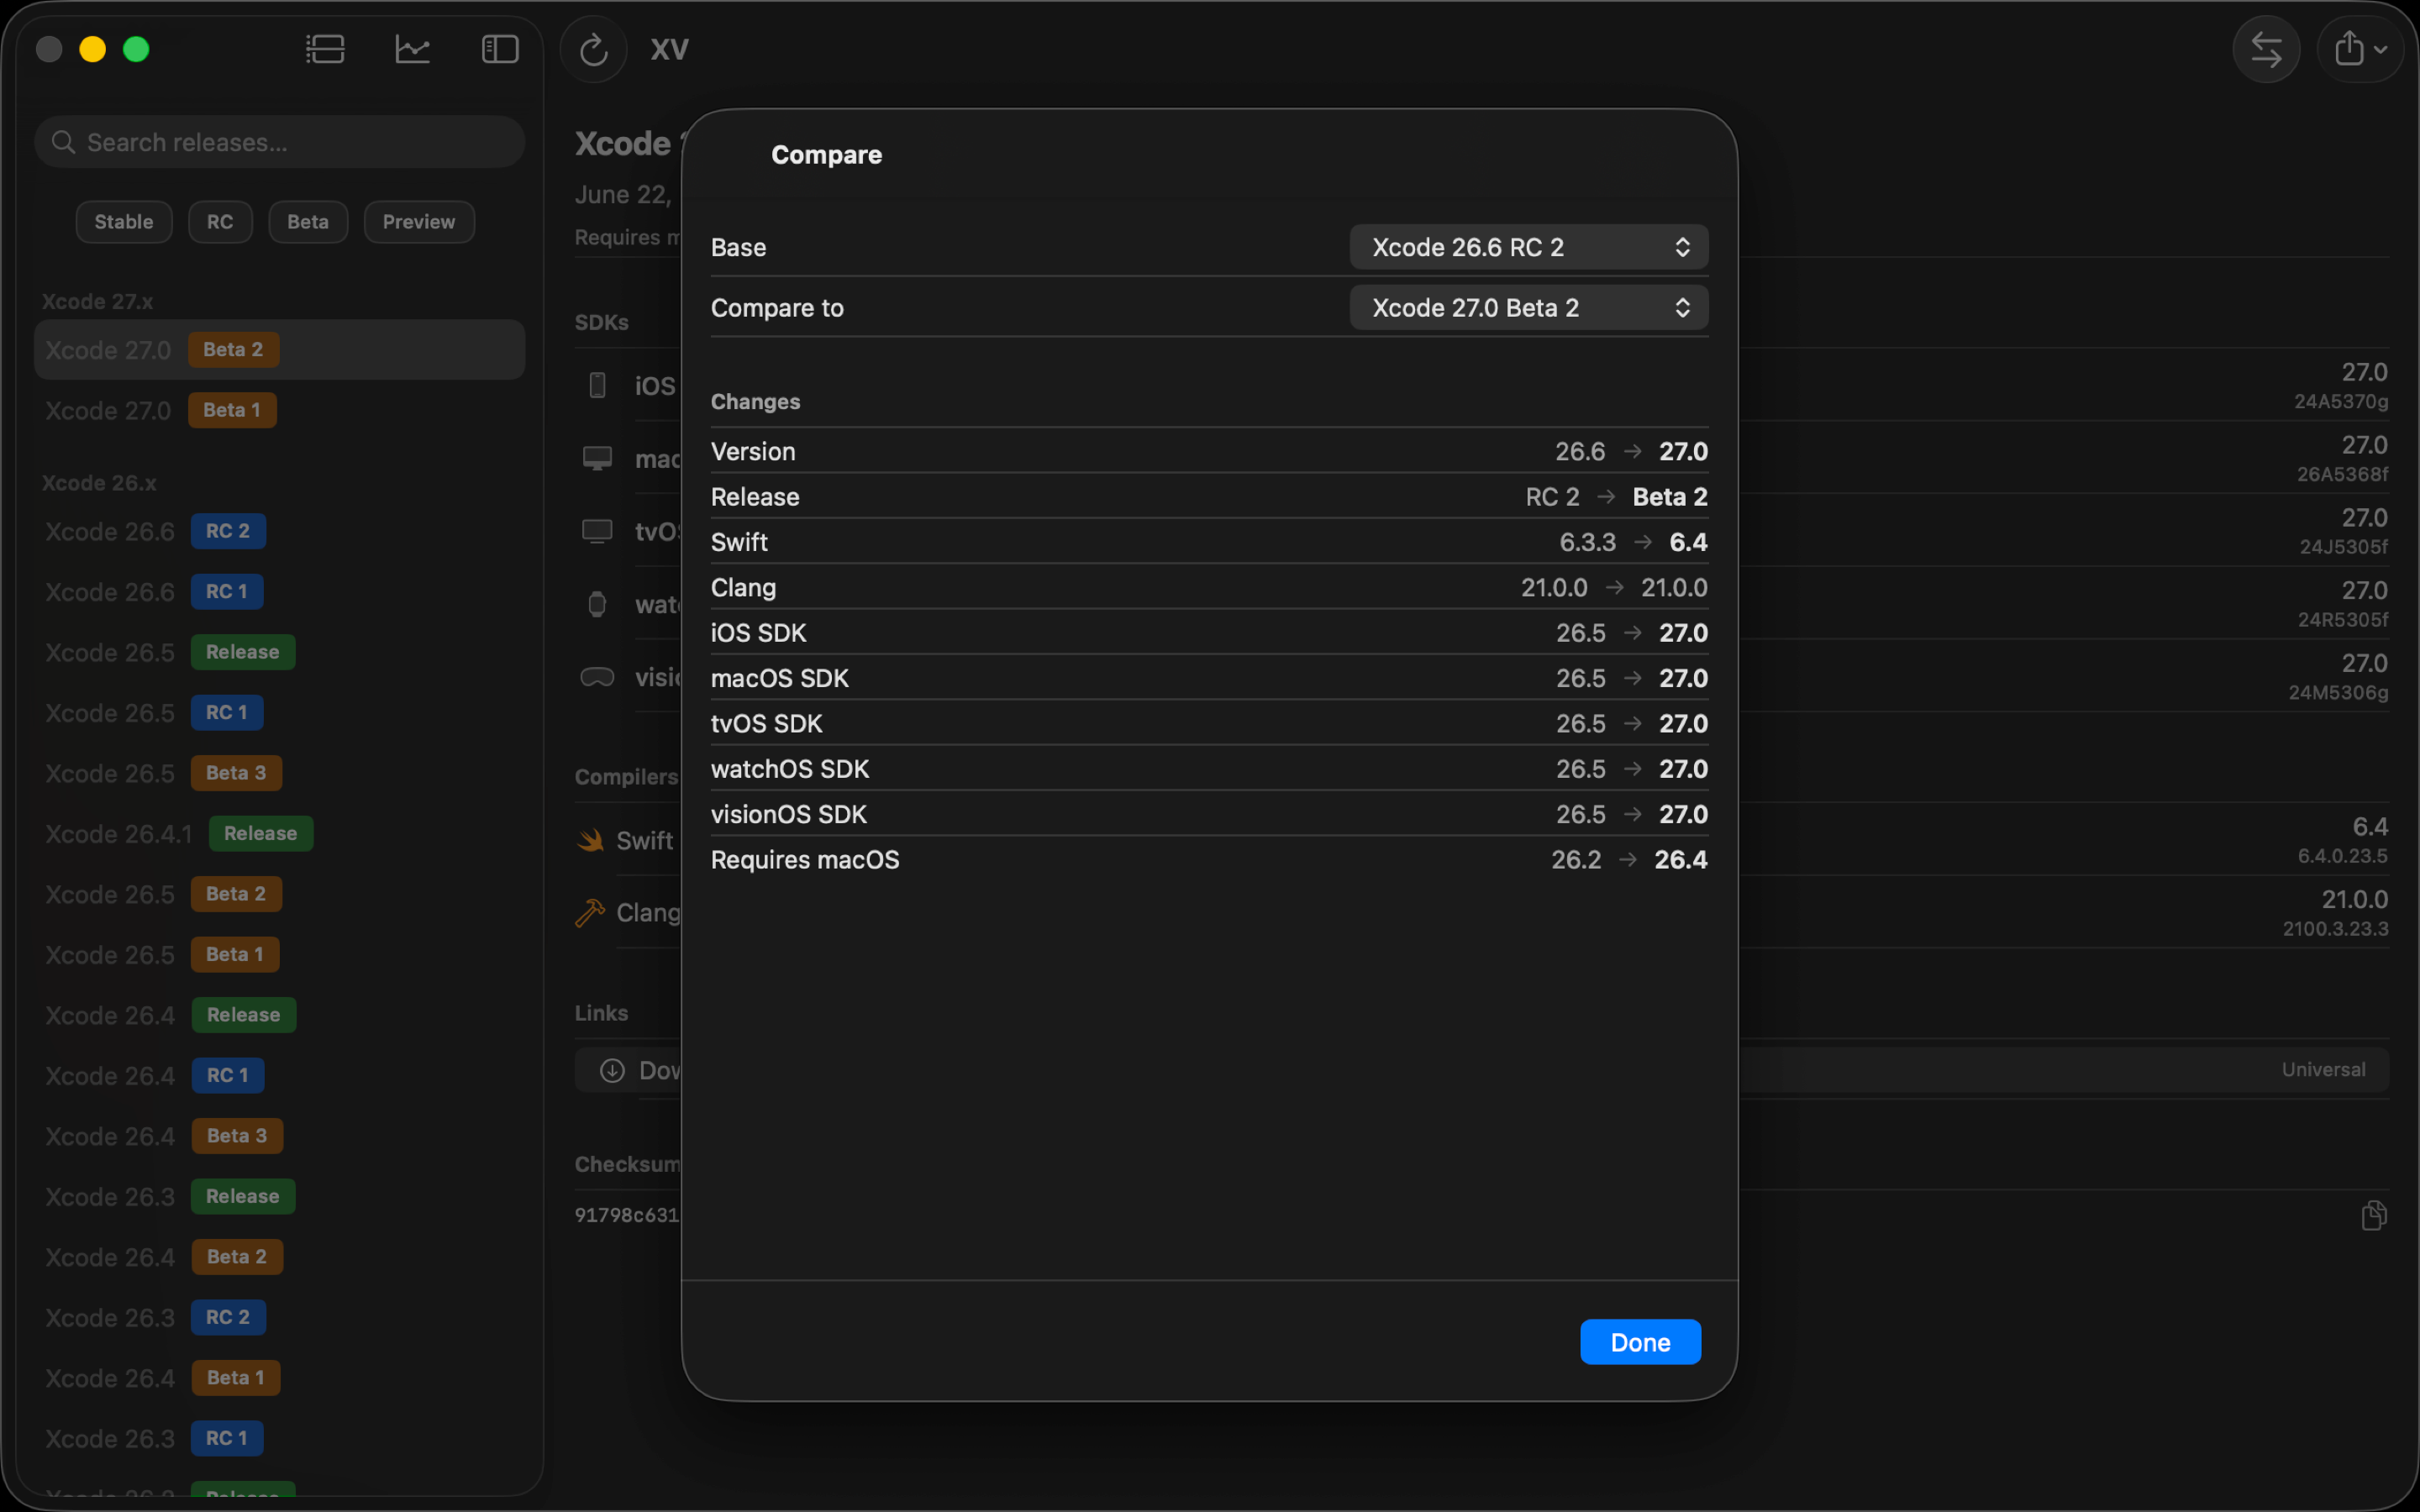The height and width of the screenshot is (1512, 2420).
Task: Click the iOS SDK change row
Action: point(1209,633)
